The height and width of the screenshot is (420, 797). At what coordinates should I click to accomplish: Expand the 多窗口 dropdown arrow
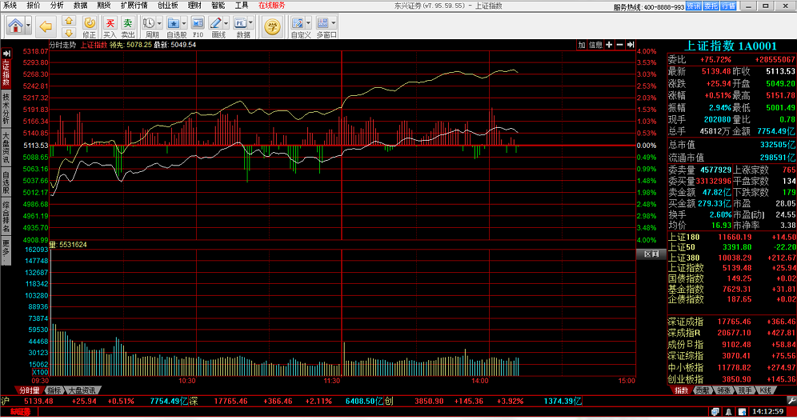point(333,23)
